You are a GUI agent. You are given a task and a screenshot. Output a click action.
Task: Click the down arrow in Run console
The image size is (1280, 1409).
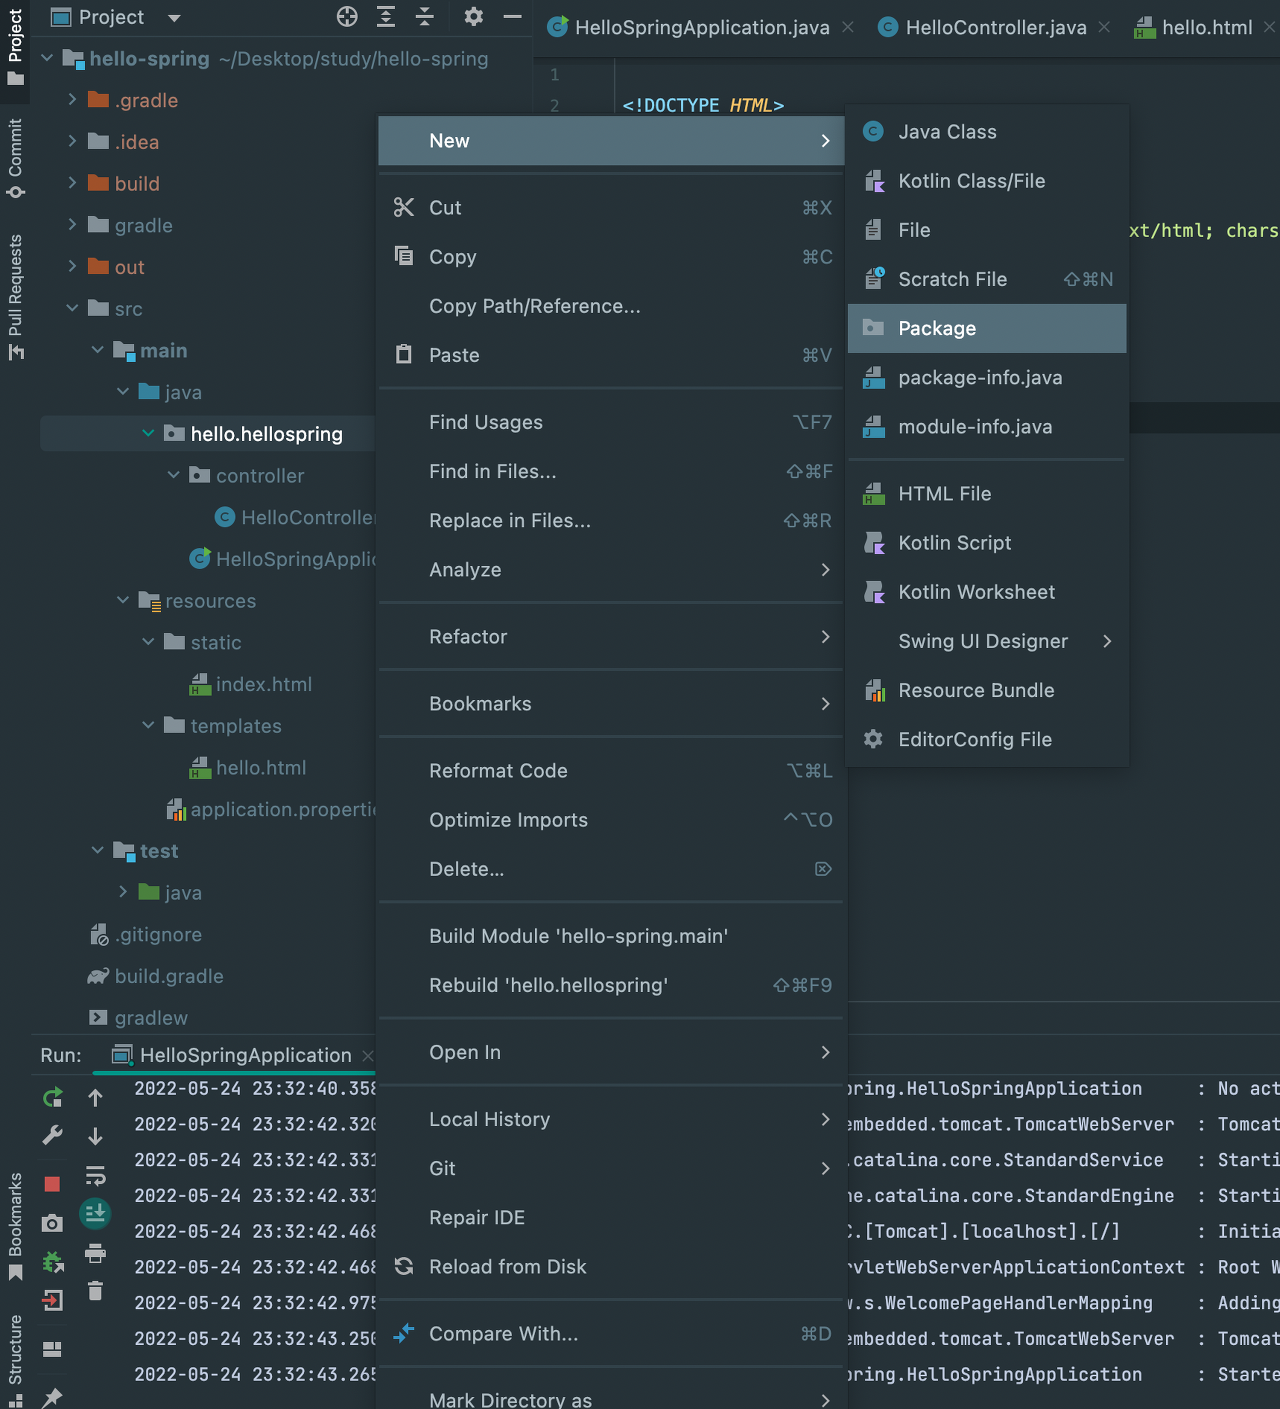[95, 1136]
